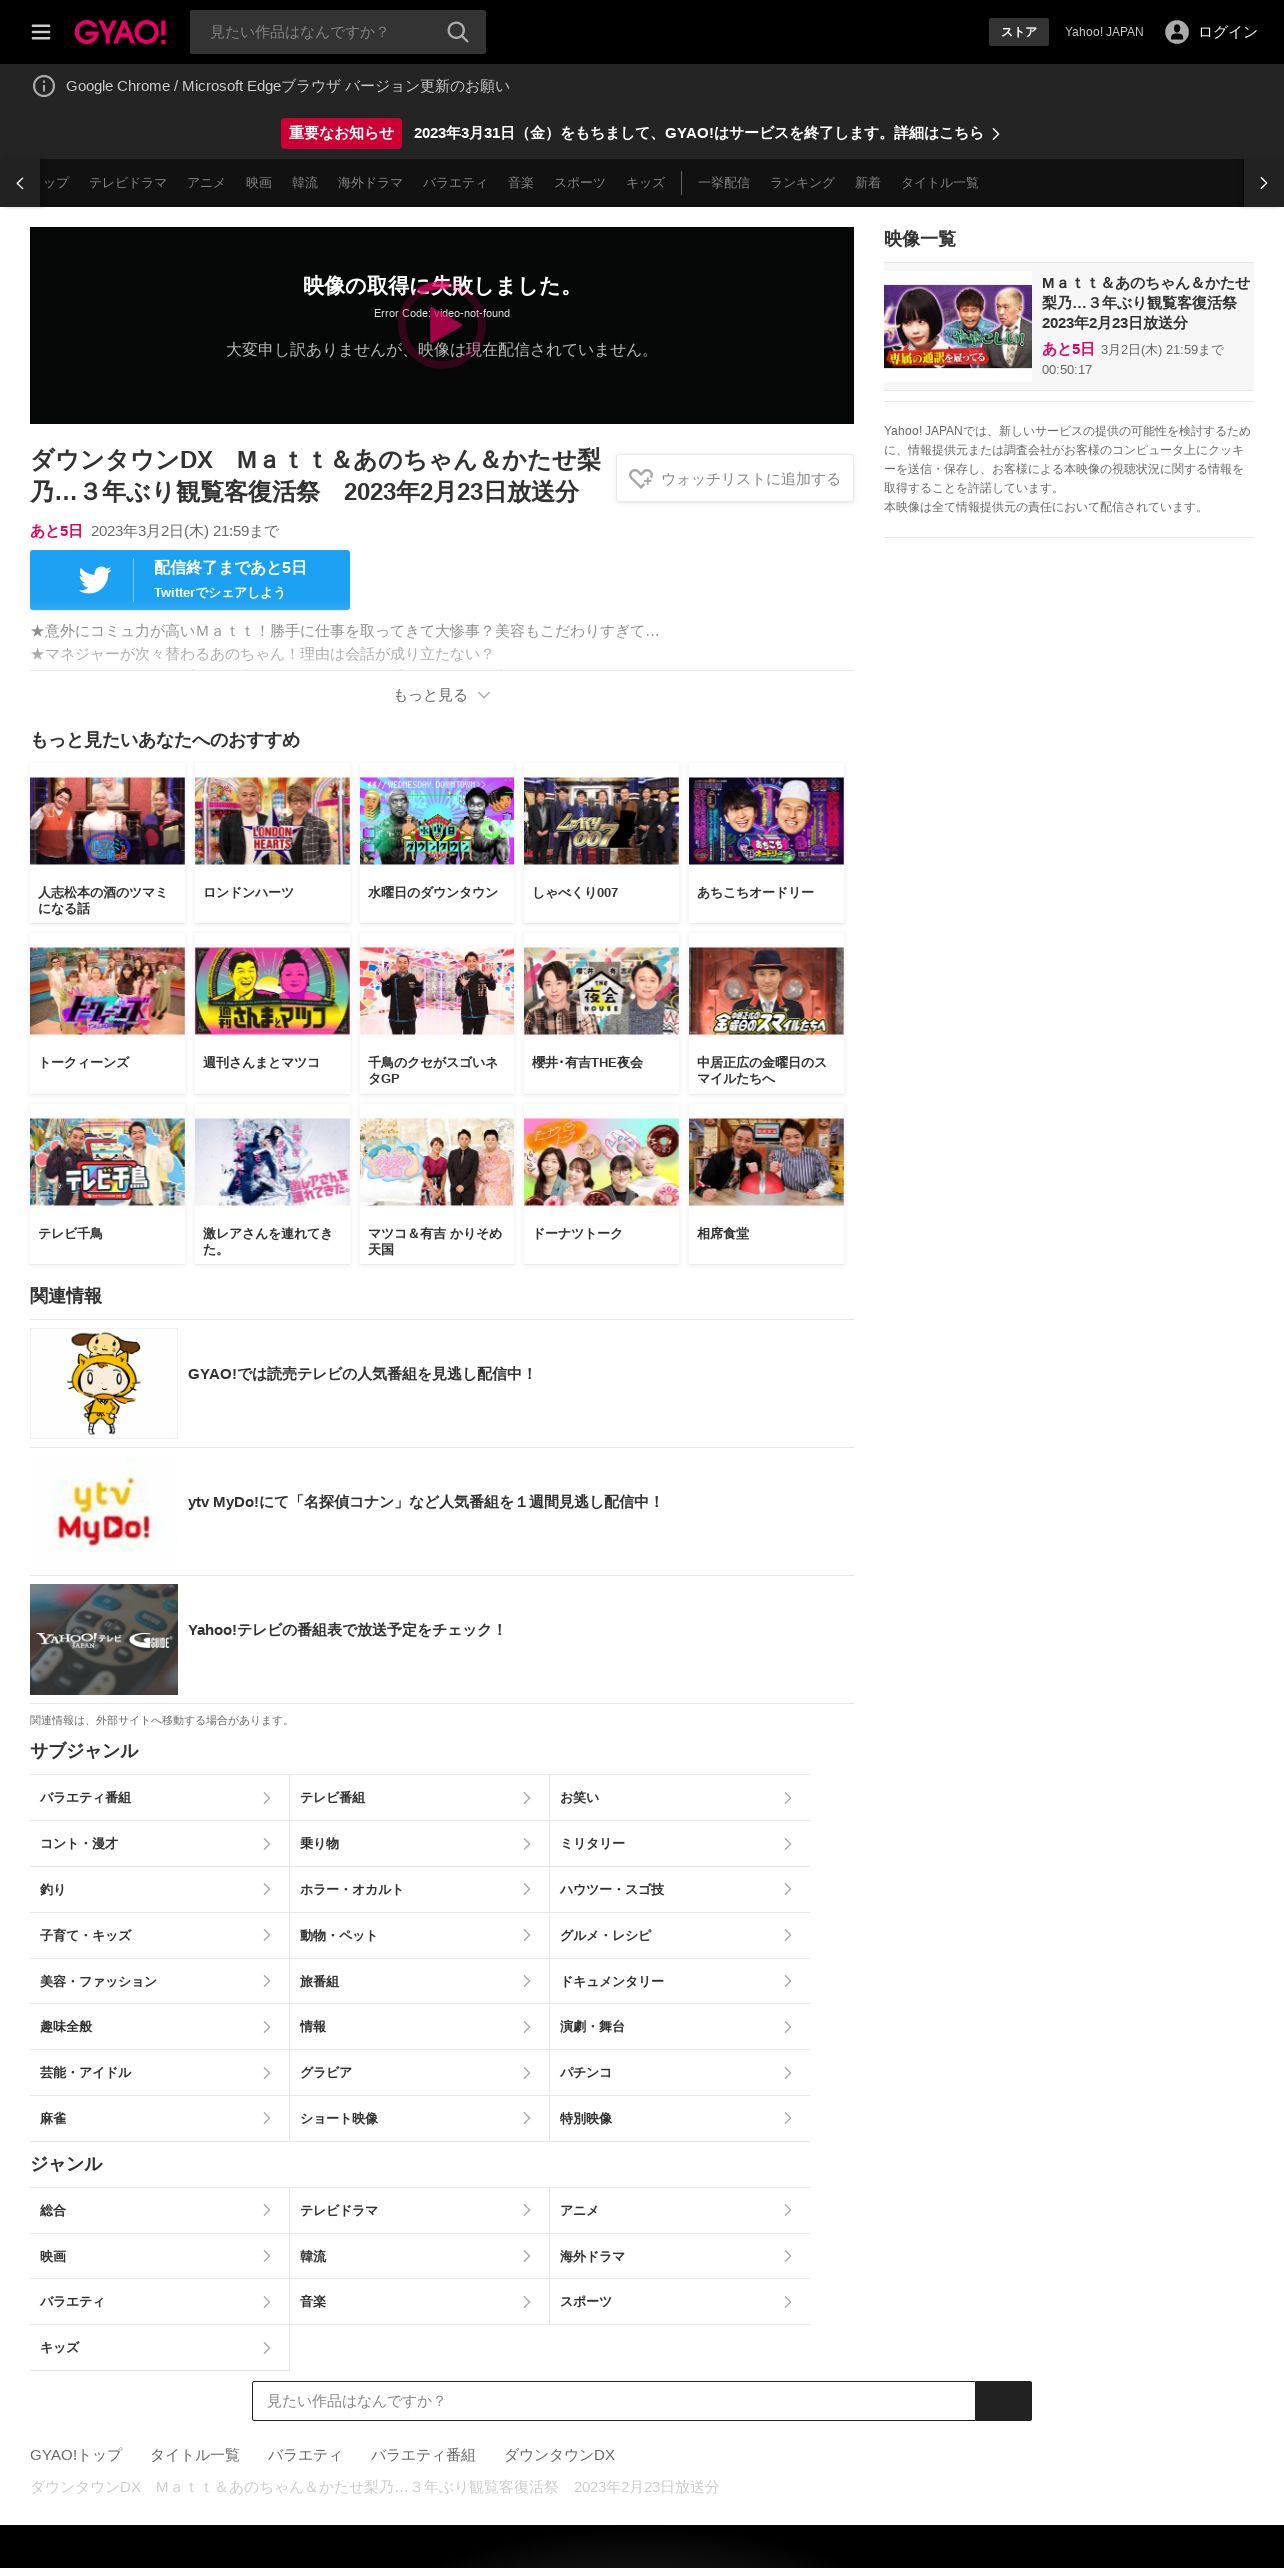The width and height of the screenshot is (1284, 2568).
Task: Click the GYAO! logo
Action: (x=120, y=32)
